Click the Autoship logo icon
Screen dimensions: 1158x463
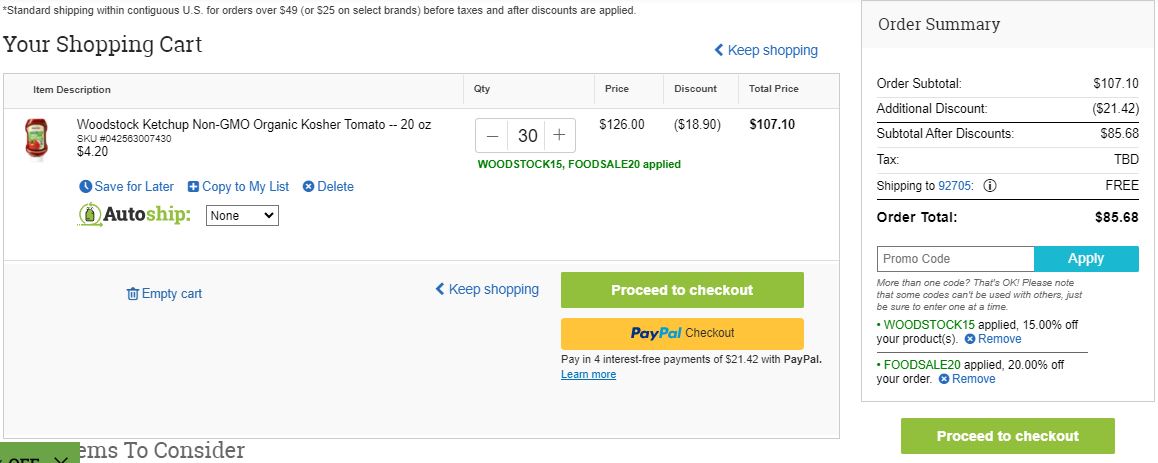click(x=89, y=214)
